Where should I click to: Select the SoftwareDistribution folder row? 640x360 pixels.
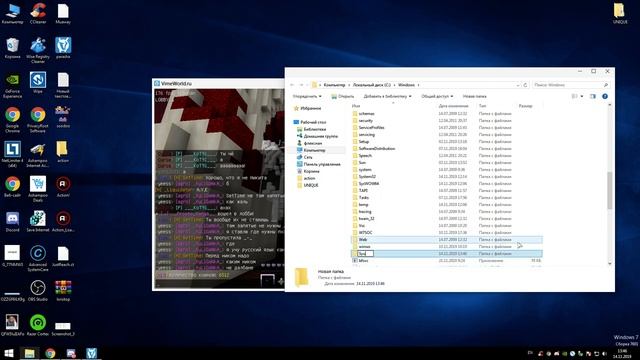(x=447, y=149)
